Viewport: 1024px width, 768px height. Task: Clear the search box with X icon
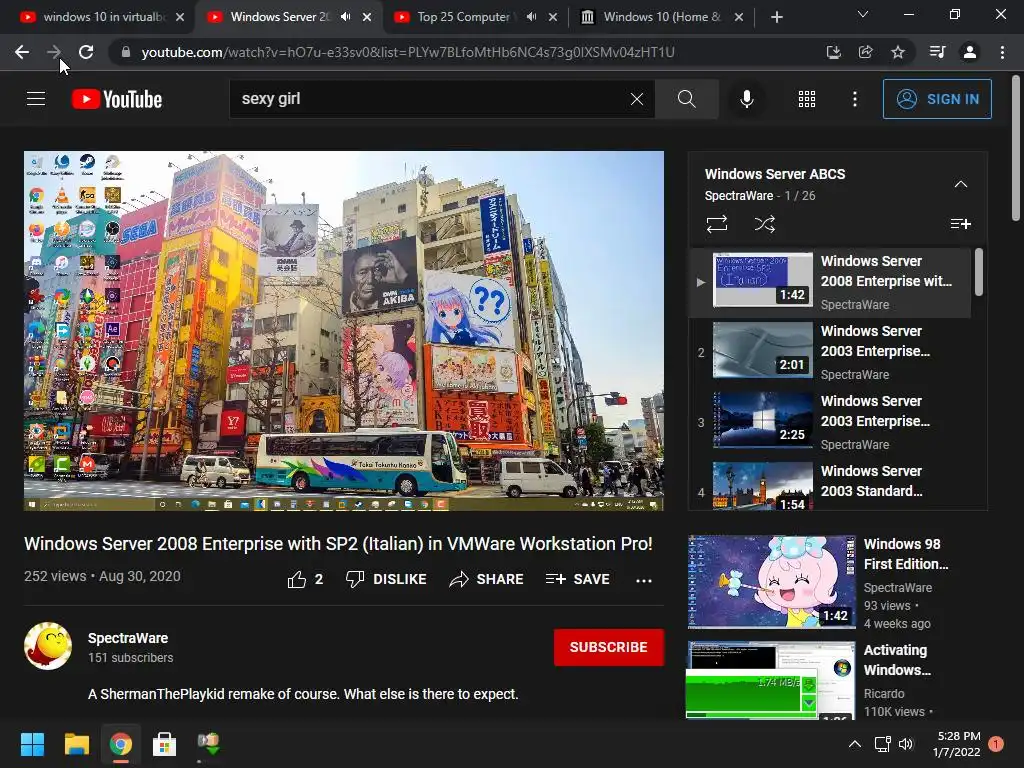[637, 99]
